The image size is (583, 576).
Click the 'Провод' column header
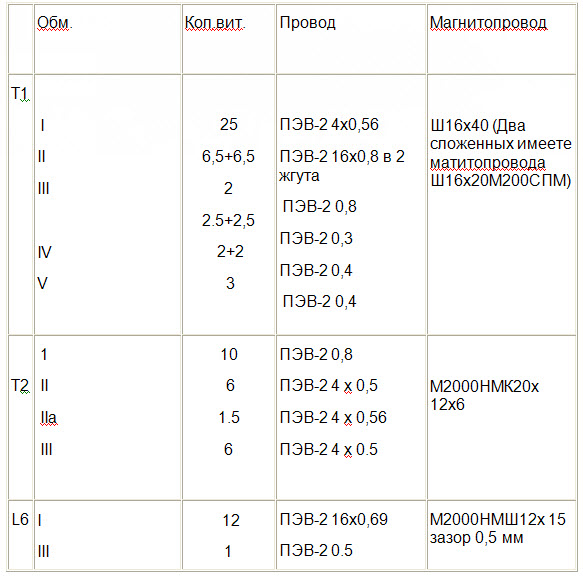click(307, 23)
